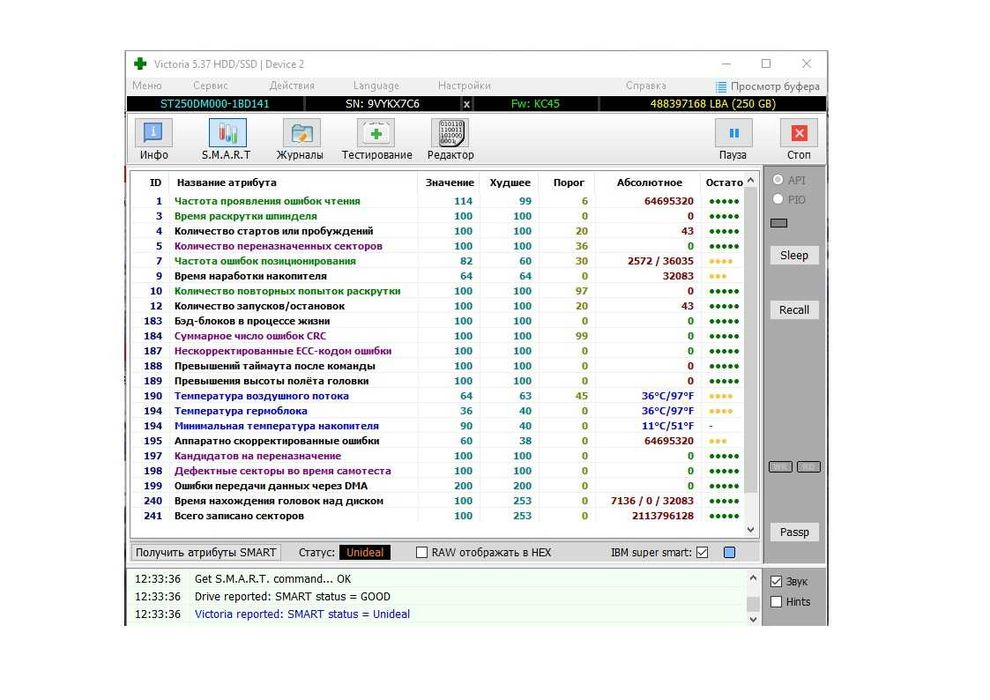
Task: Click down arrow of SMART table scrollbar
Action: (x=751, y=530)
